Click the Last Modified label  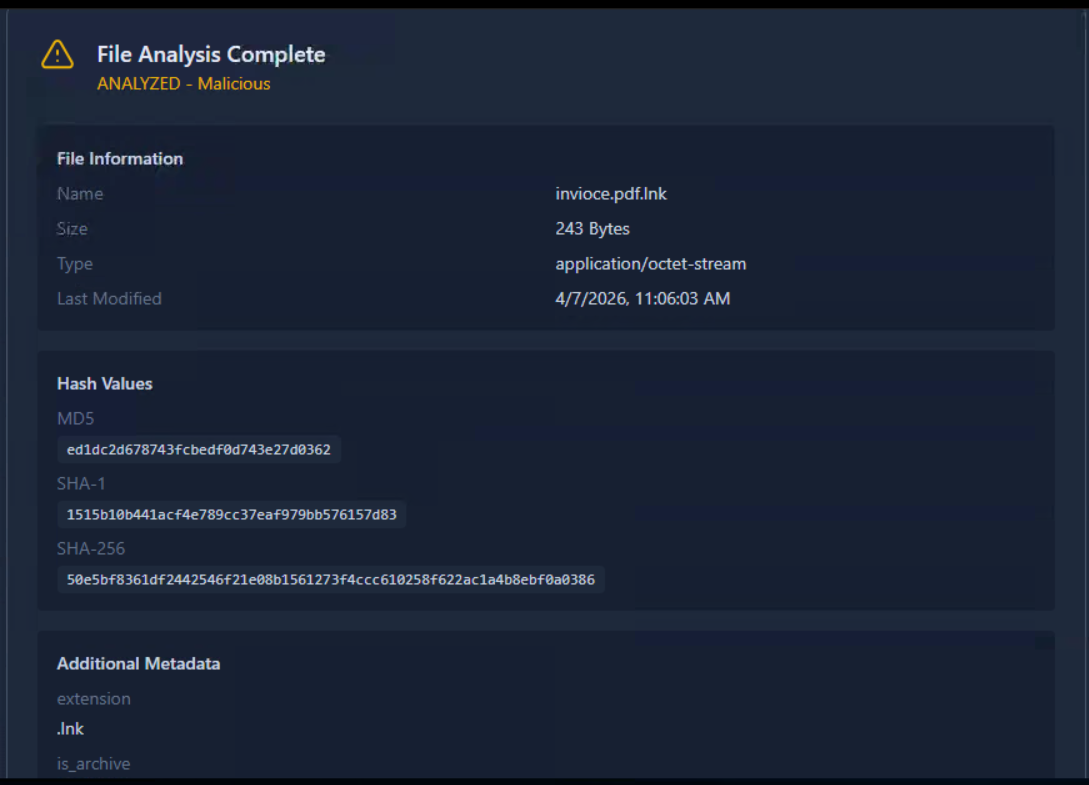pyautogui.click(x=109, y=299)
